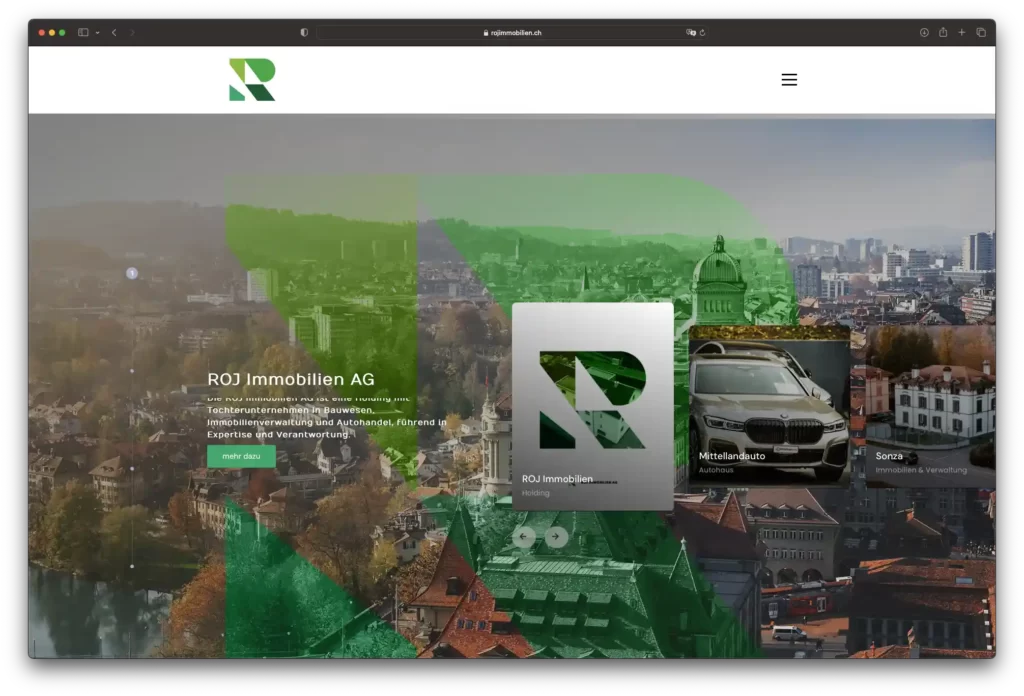
Task: Show the tab overview
Action: [x=981, y=32]
